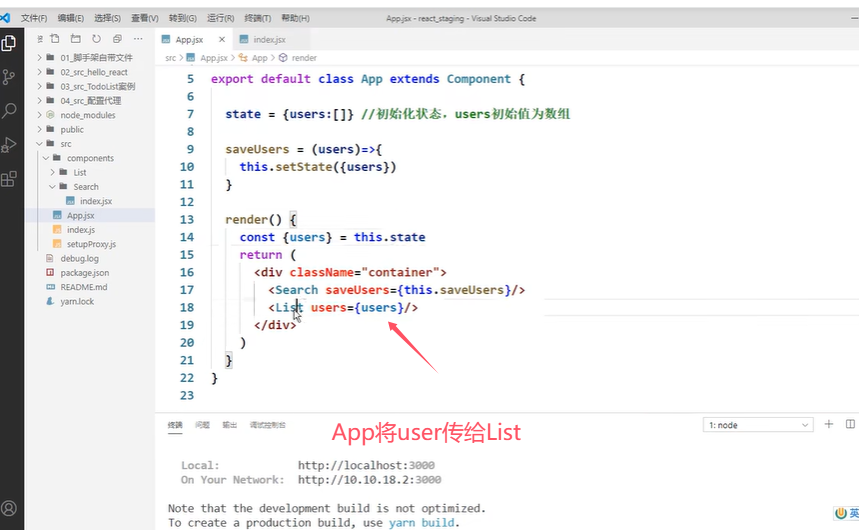Collapse the components folder
The image size is (859, 530).
(90, 158)
